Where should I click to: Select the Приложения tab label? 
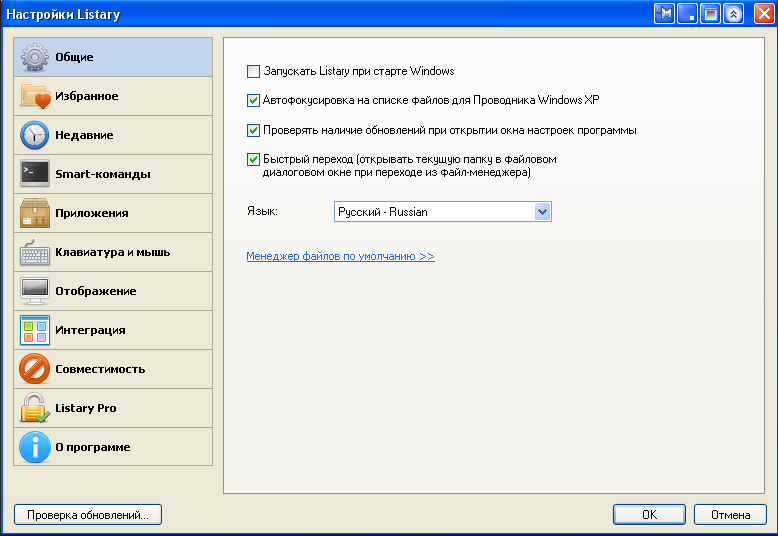pyautogui.click(x=92, y=213)
